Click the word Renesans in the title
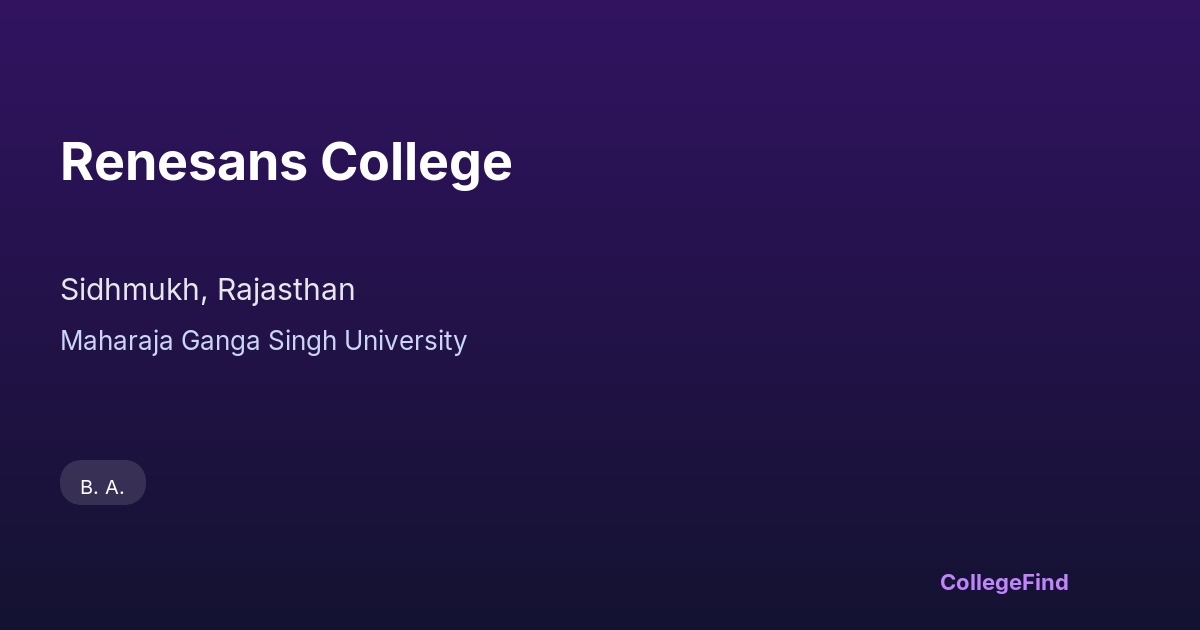The width and height of the screenshot is (1200, 630). (183, 162)
